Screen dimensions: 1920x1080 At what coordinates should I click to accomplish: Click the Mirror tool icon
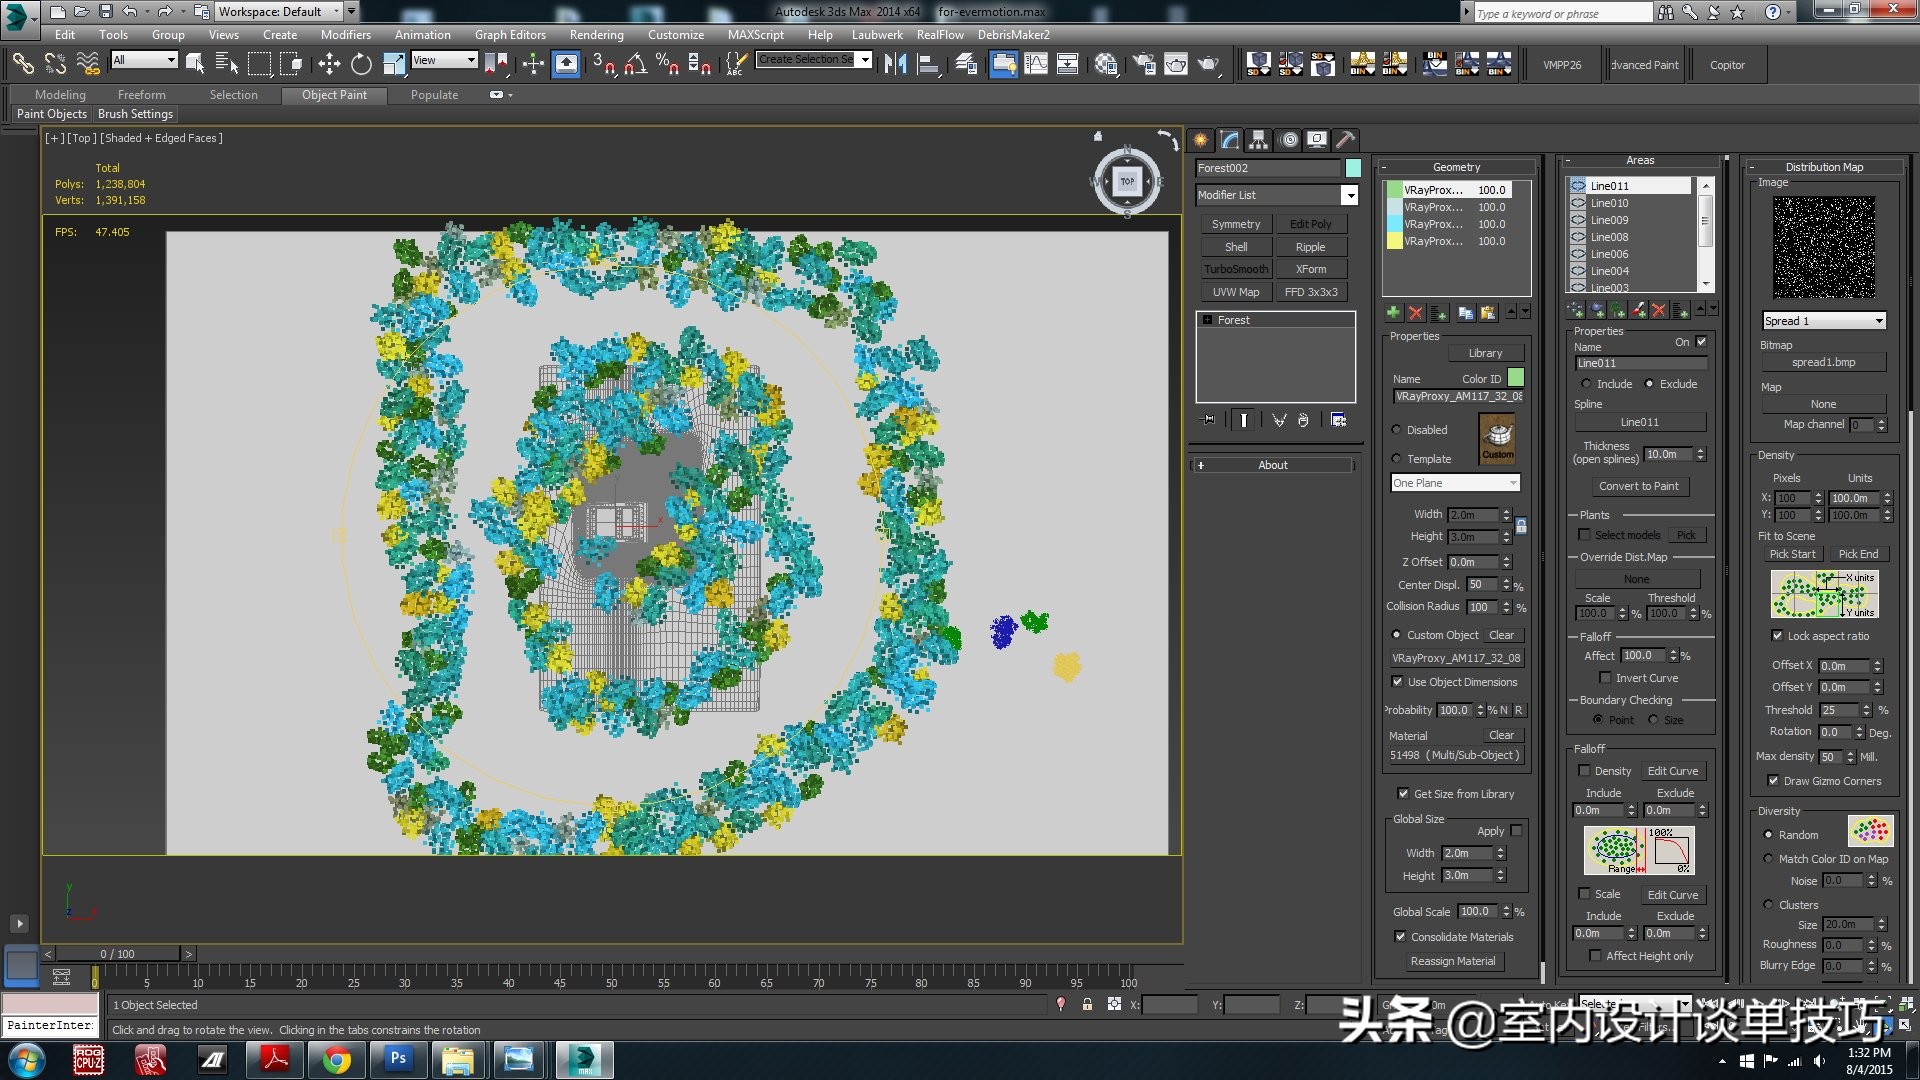(895, 65)
